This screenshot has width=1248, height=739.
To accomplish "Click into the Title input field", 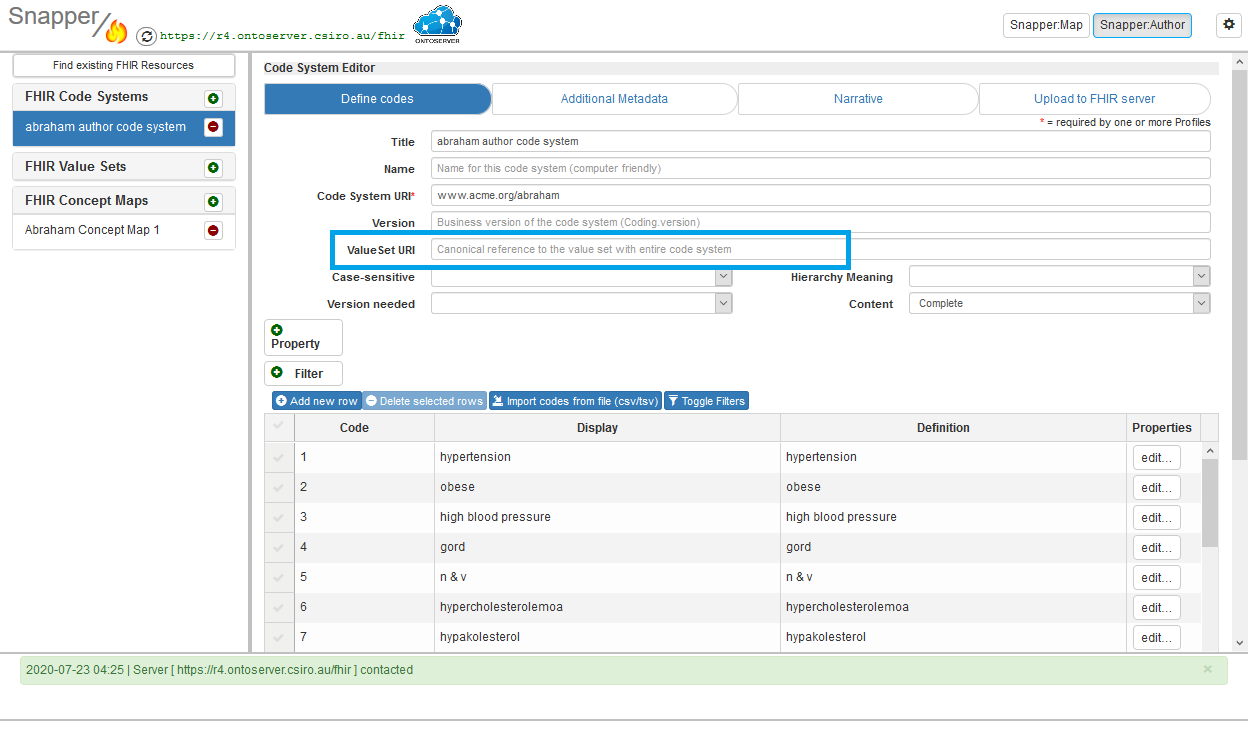I will tap(820, 141).
